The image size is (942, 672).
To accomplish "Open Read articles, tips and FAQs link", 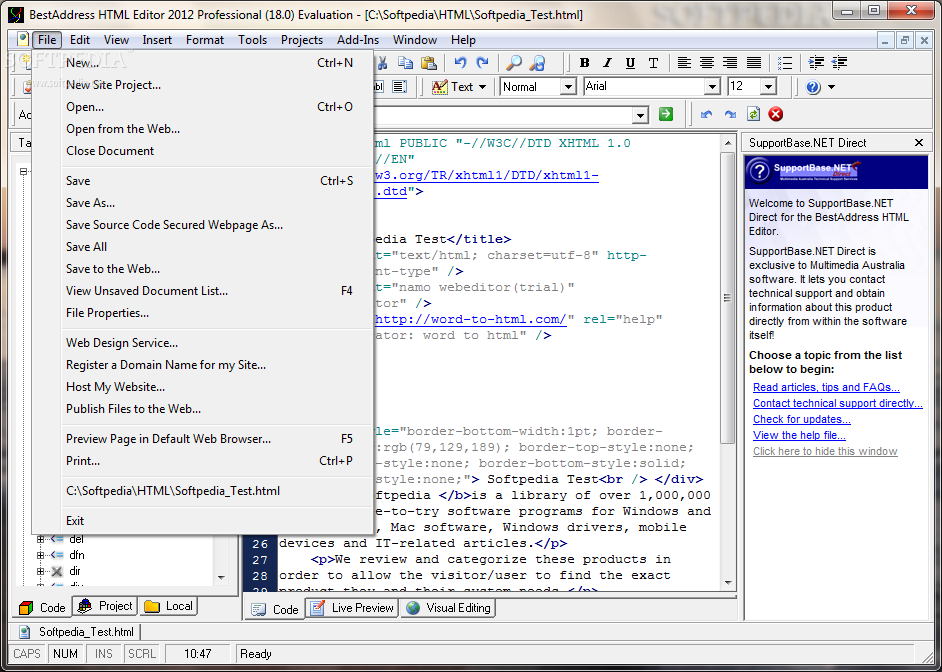I will point(826,387).
